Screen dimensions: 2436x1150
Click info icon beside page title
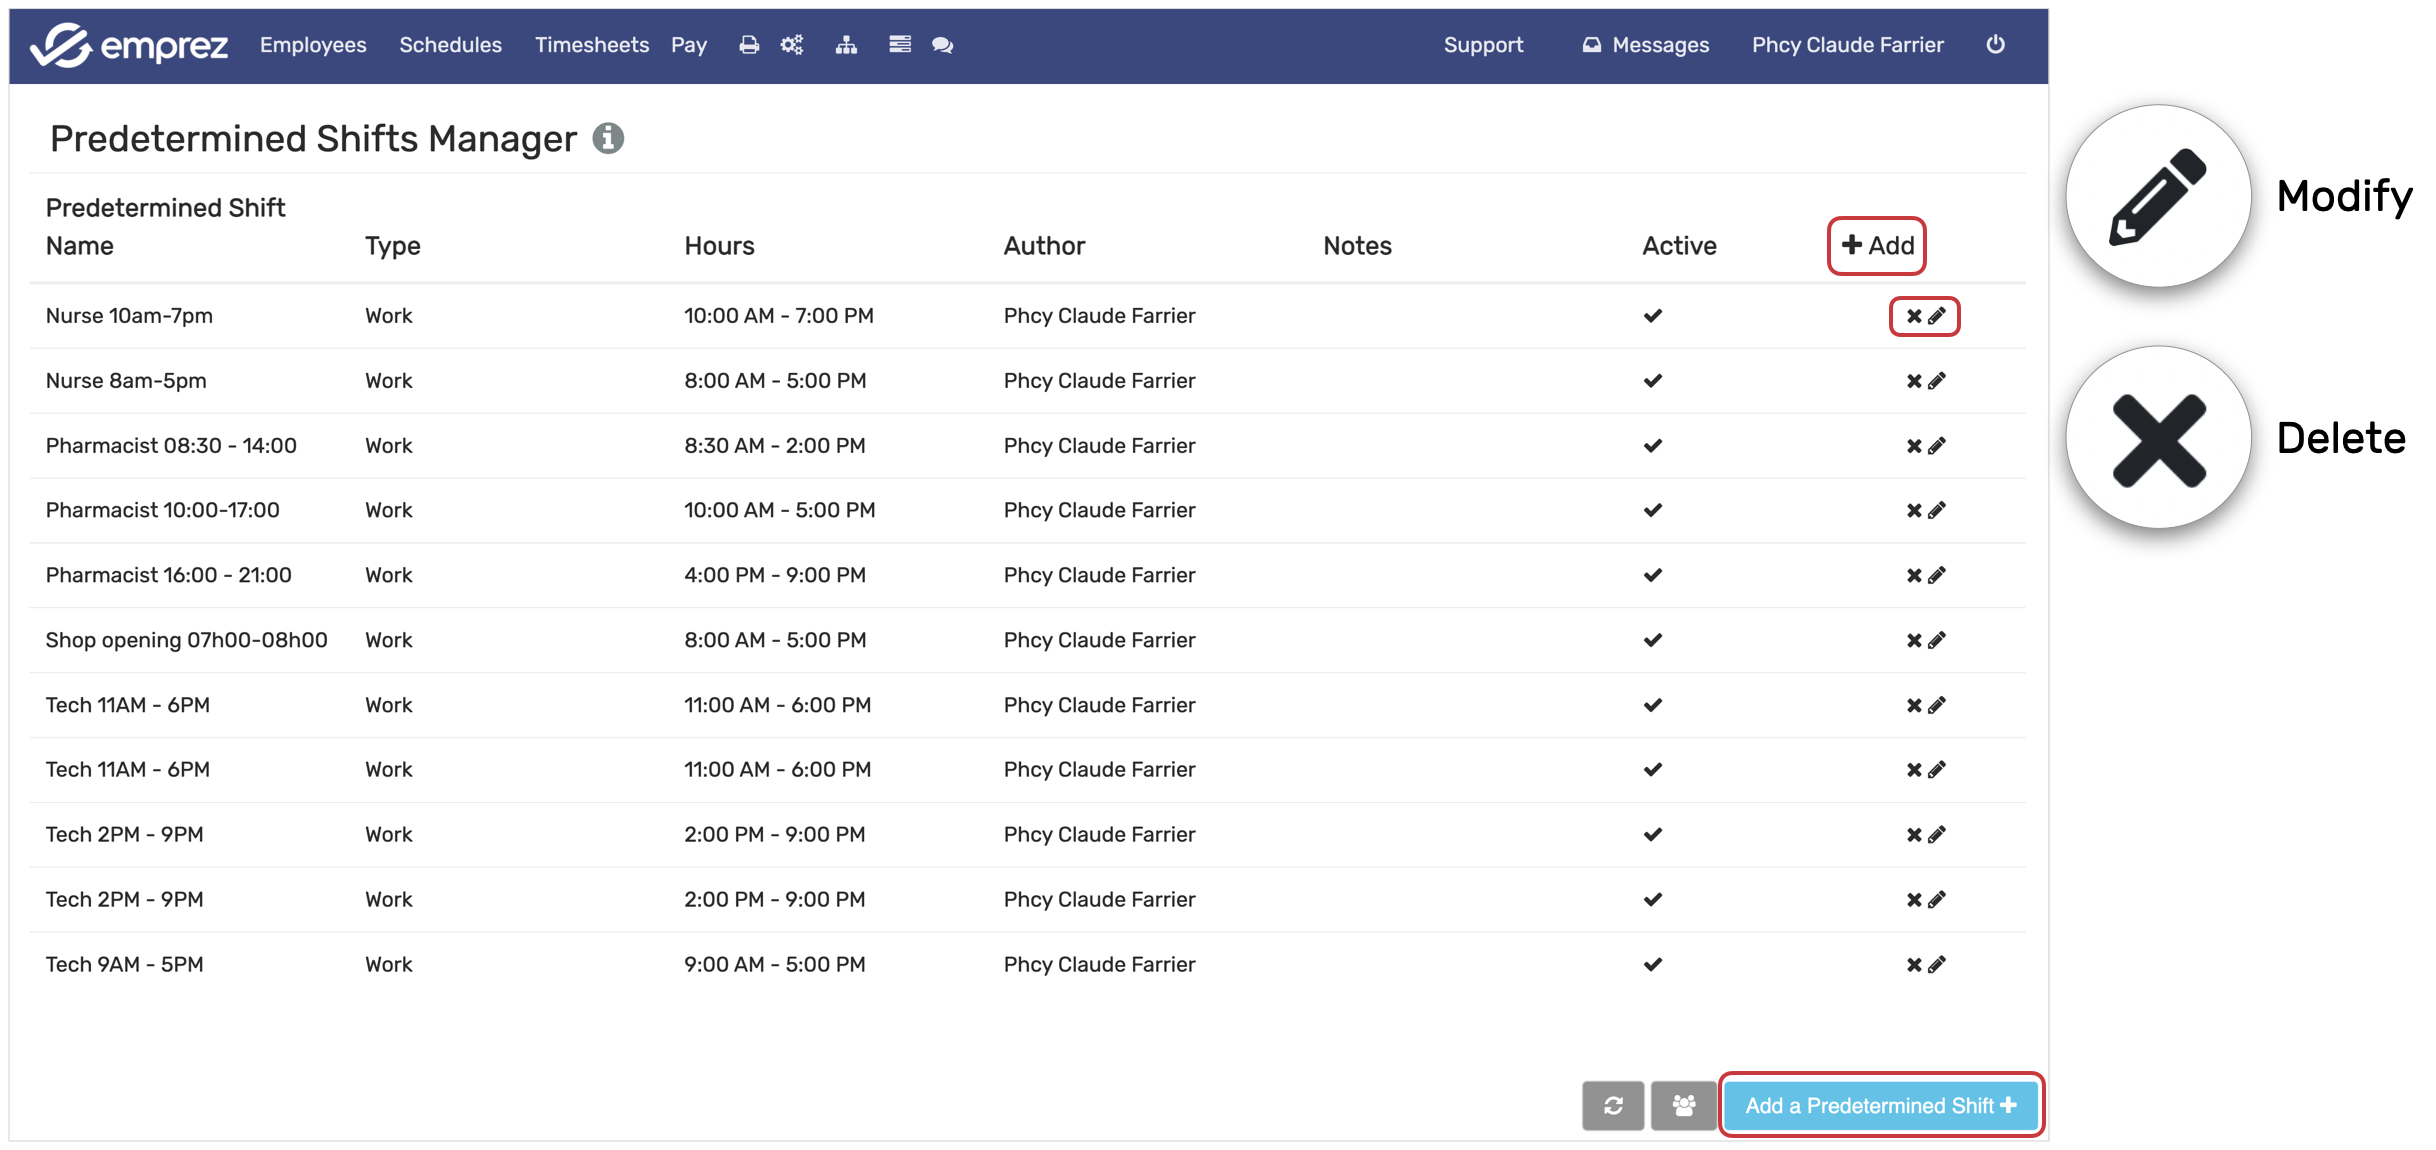coord(608,138)
